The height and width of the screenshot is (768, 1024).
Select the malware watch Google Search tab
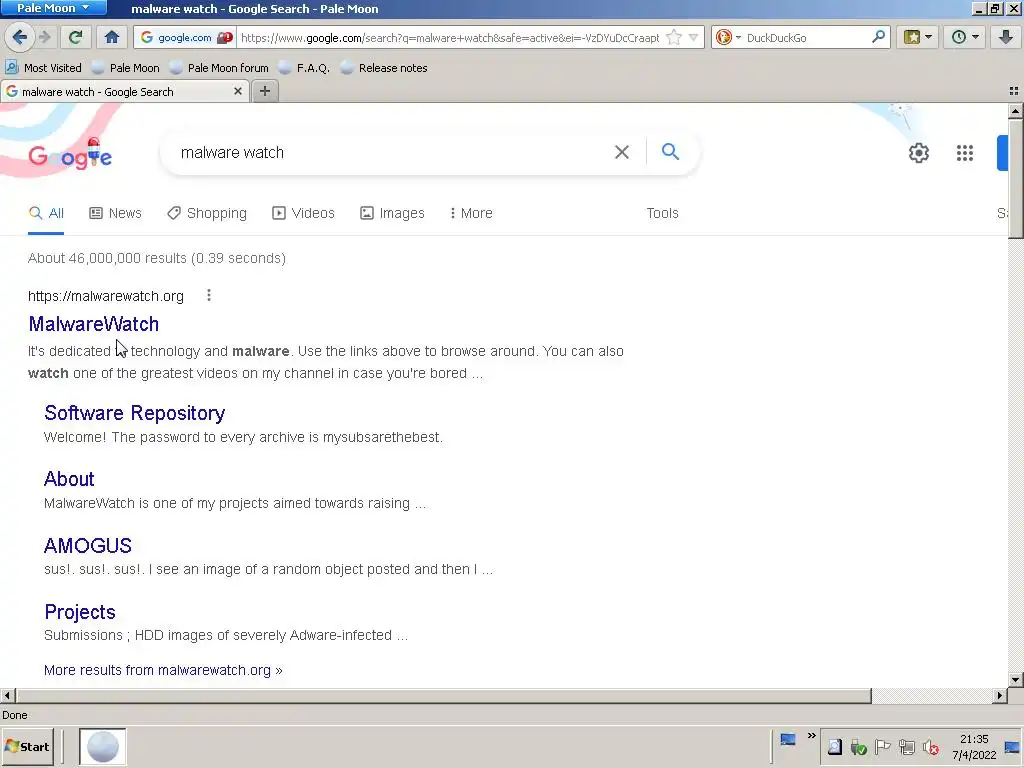pyautogui.click(x=124, y=91)
